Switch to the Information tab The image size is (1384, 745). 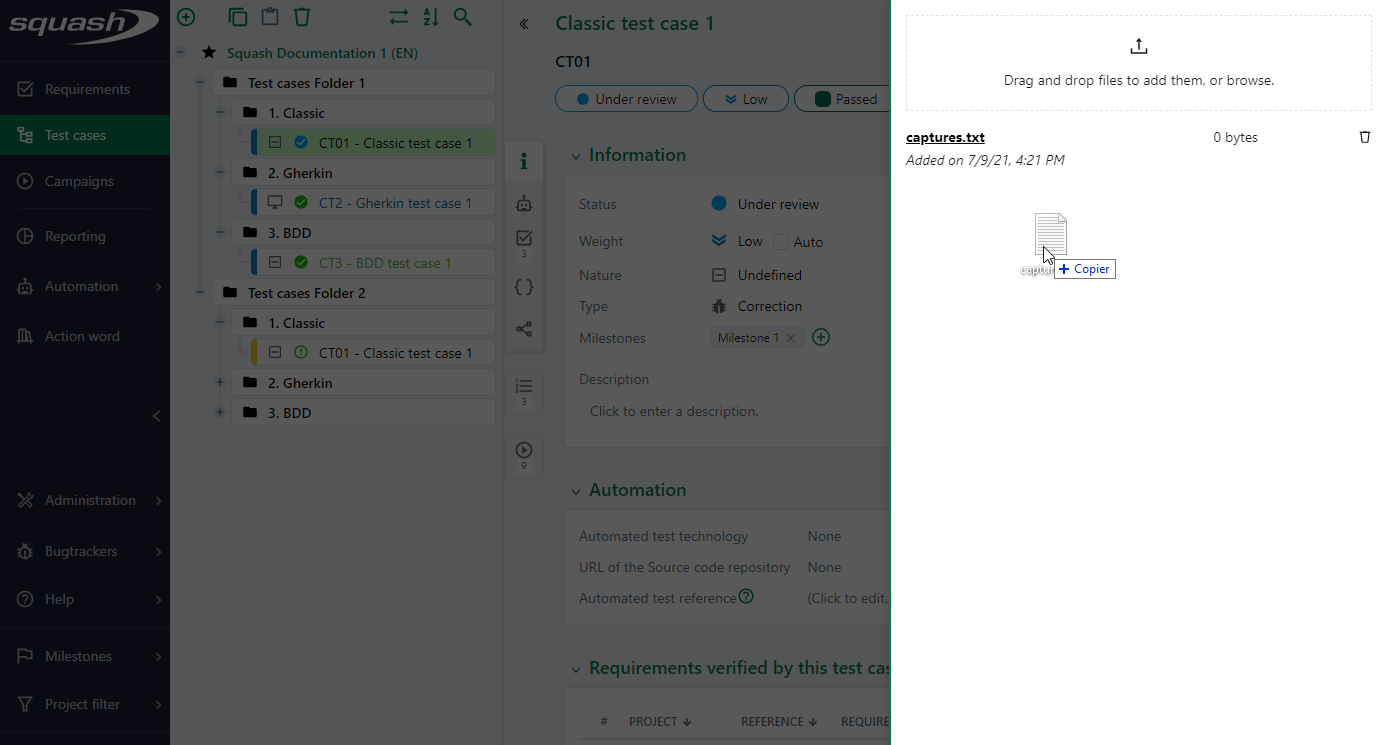tap(524, 160)
